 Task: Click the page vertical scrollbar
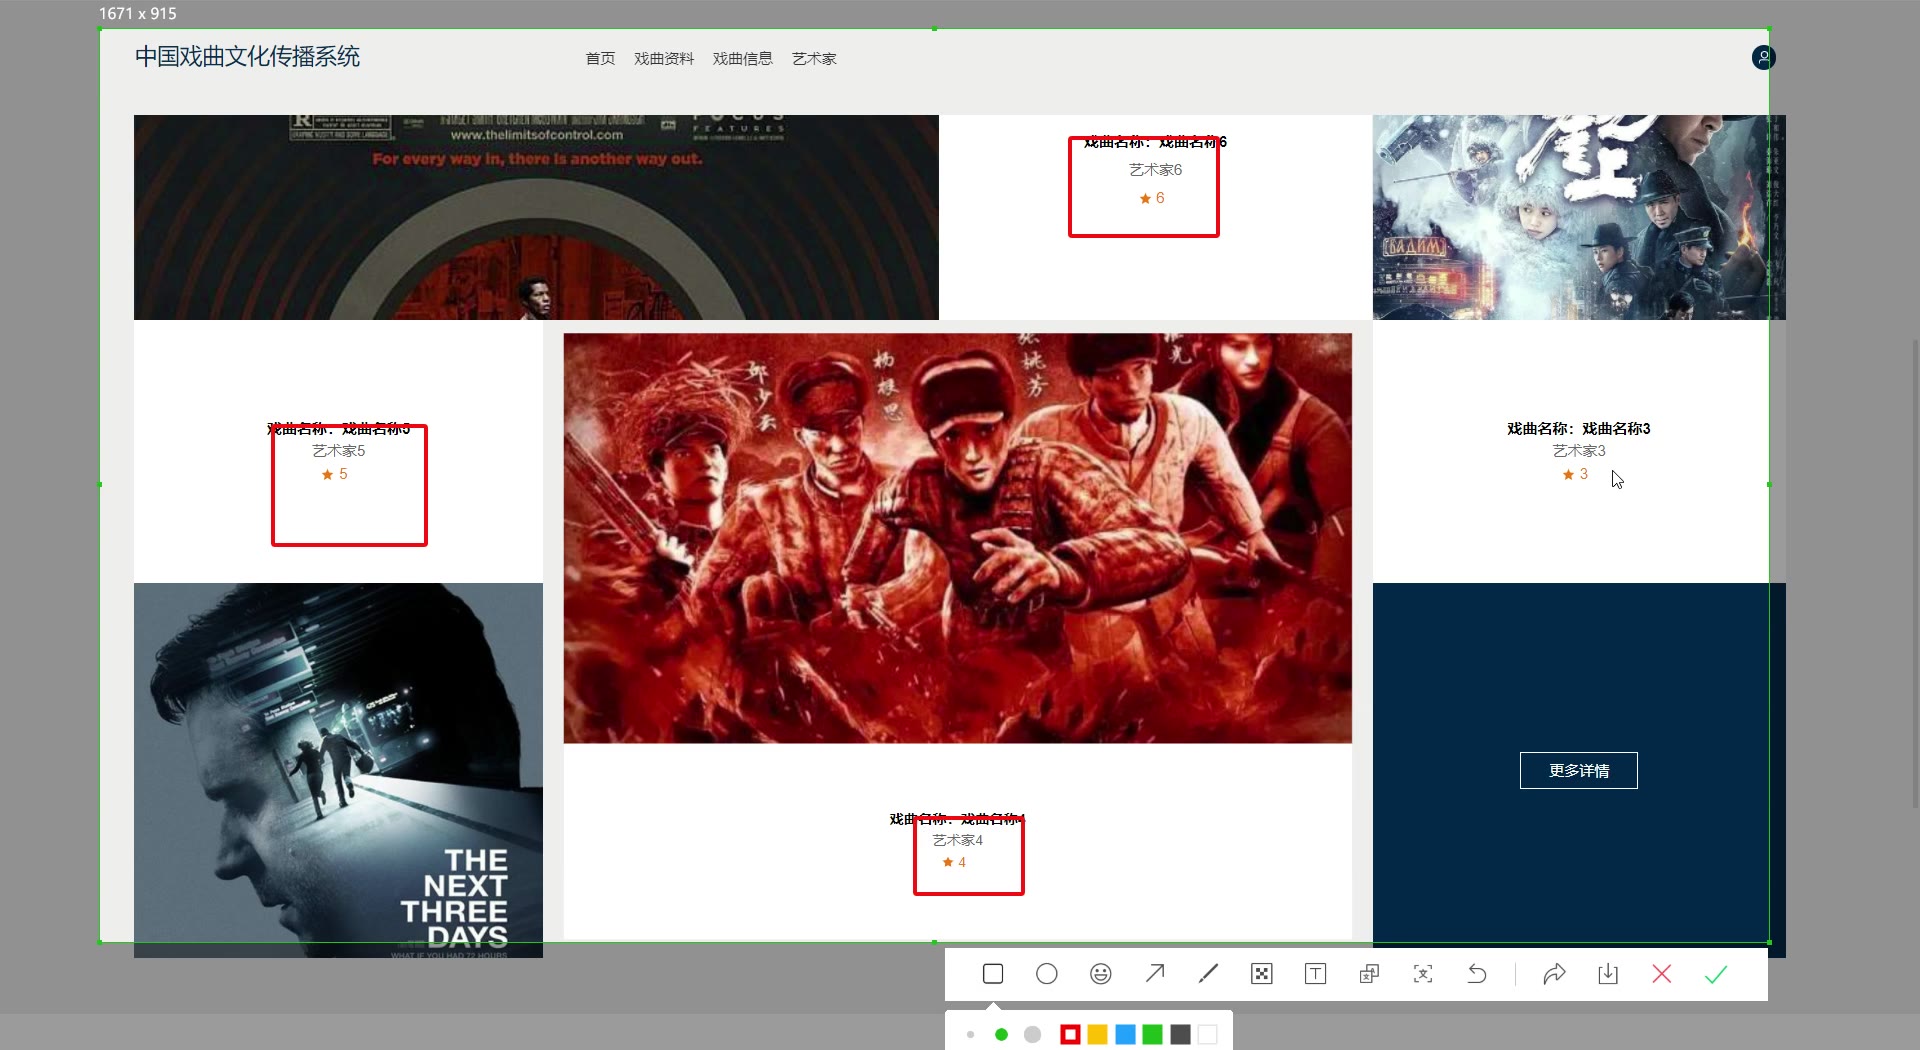click(1915, 572)
